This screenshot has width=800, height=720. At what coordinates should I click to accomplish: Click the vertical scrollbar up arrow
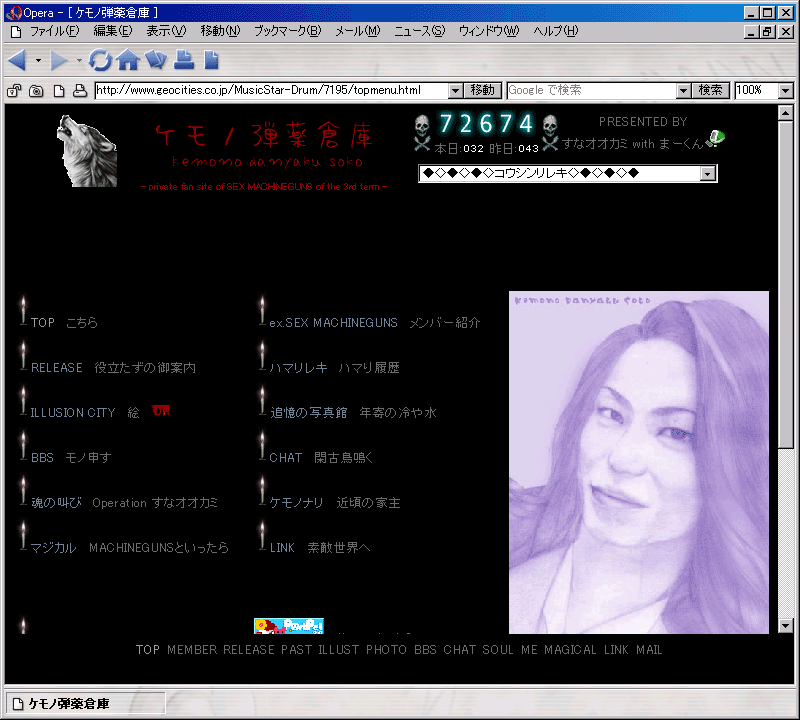pos(786,113)
